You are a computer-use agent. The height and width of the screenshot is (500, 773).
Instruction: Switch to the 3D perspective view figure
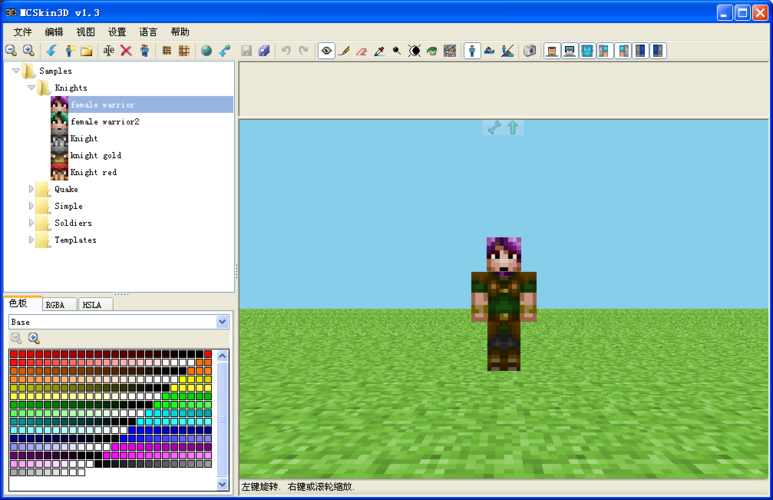point(472,50)
